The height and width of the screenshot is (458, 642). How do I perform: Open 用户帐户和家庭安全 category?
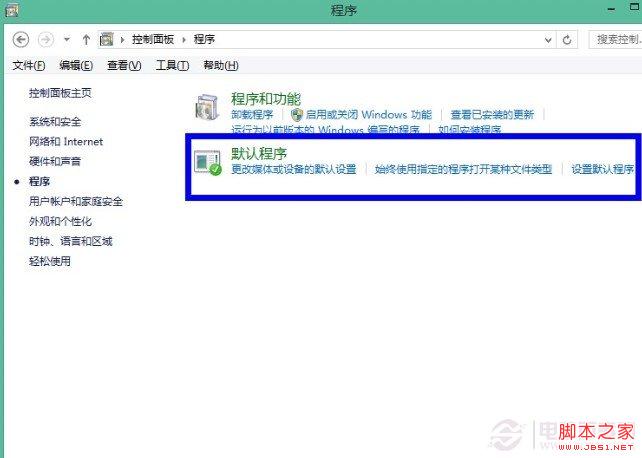point(76,201)
